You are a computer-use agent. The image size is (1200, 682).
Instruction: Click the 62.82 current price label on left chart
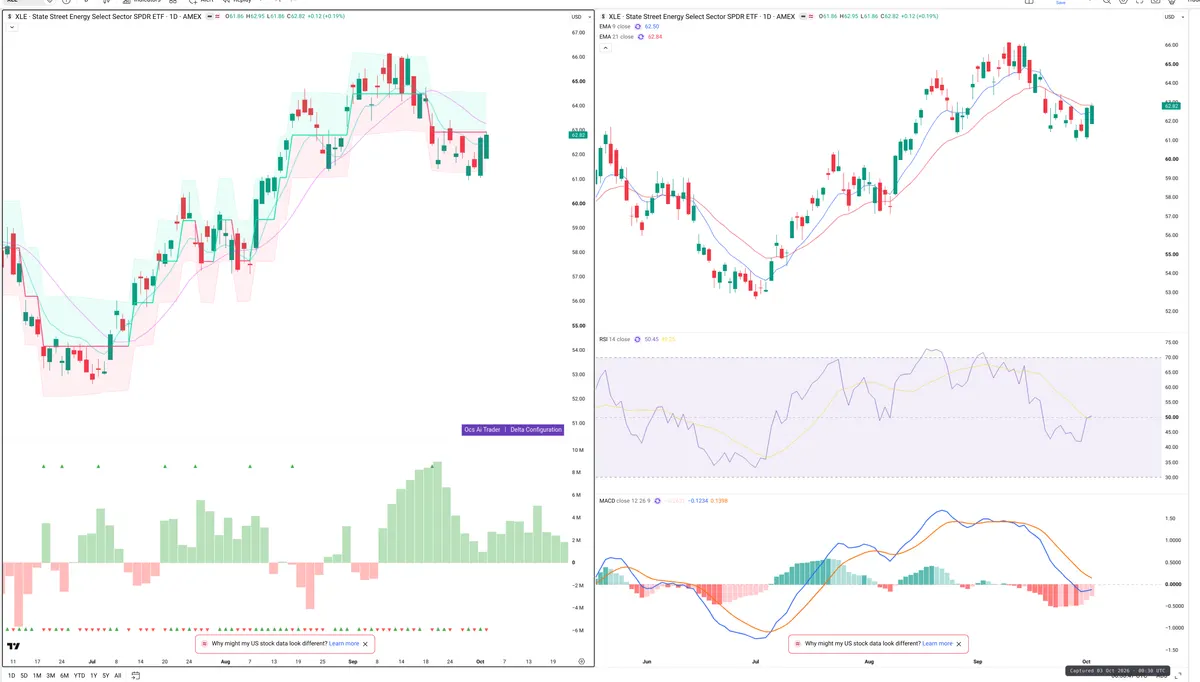click(x=578, y=135)
